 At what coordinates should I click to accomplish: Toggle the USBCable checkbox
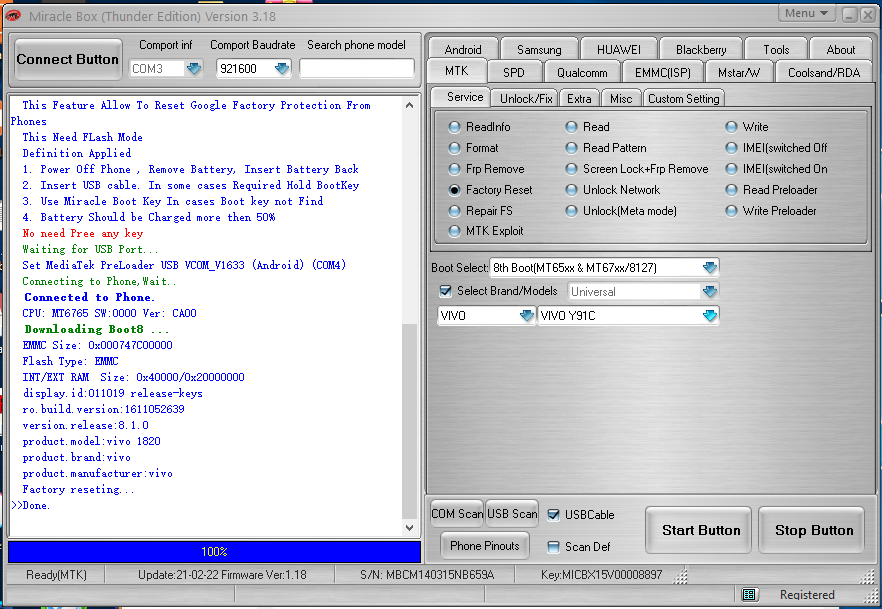[554, 515]
